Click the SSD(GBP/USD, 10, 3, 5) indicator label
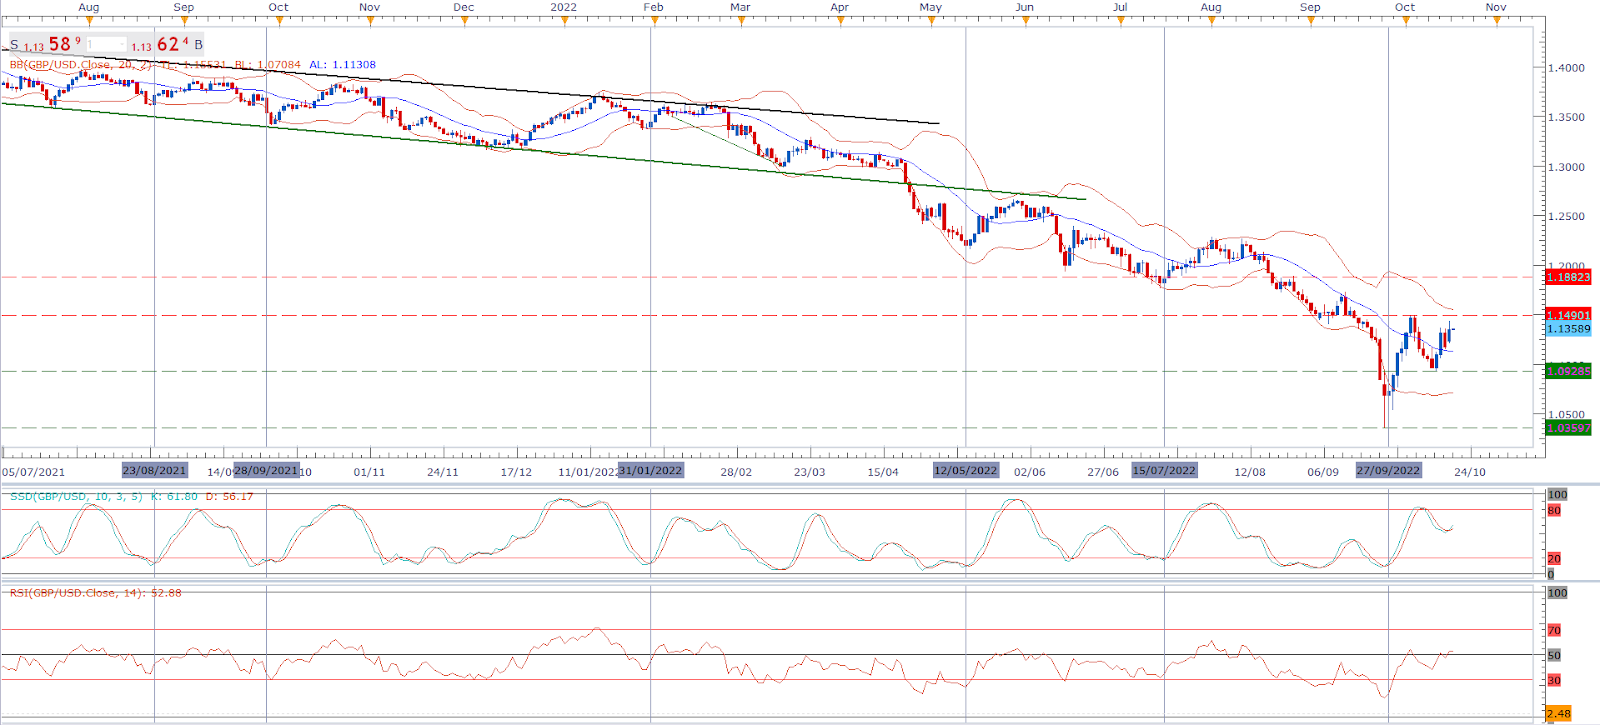 point(78,497)
